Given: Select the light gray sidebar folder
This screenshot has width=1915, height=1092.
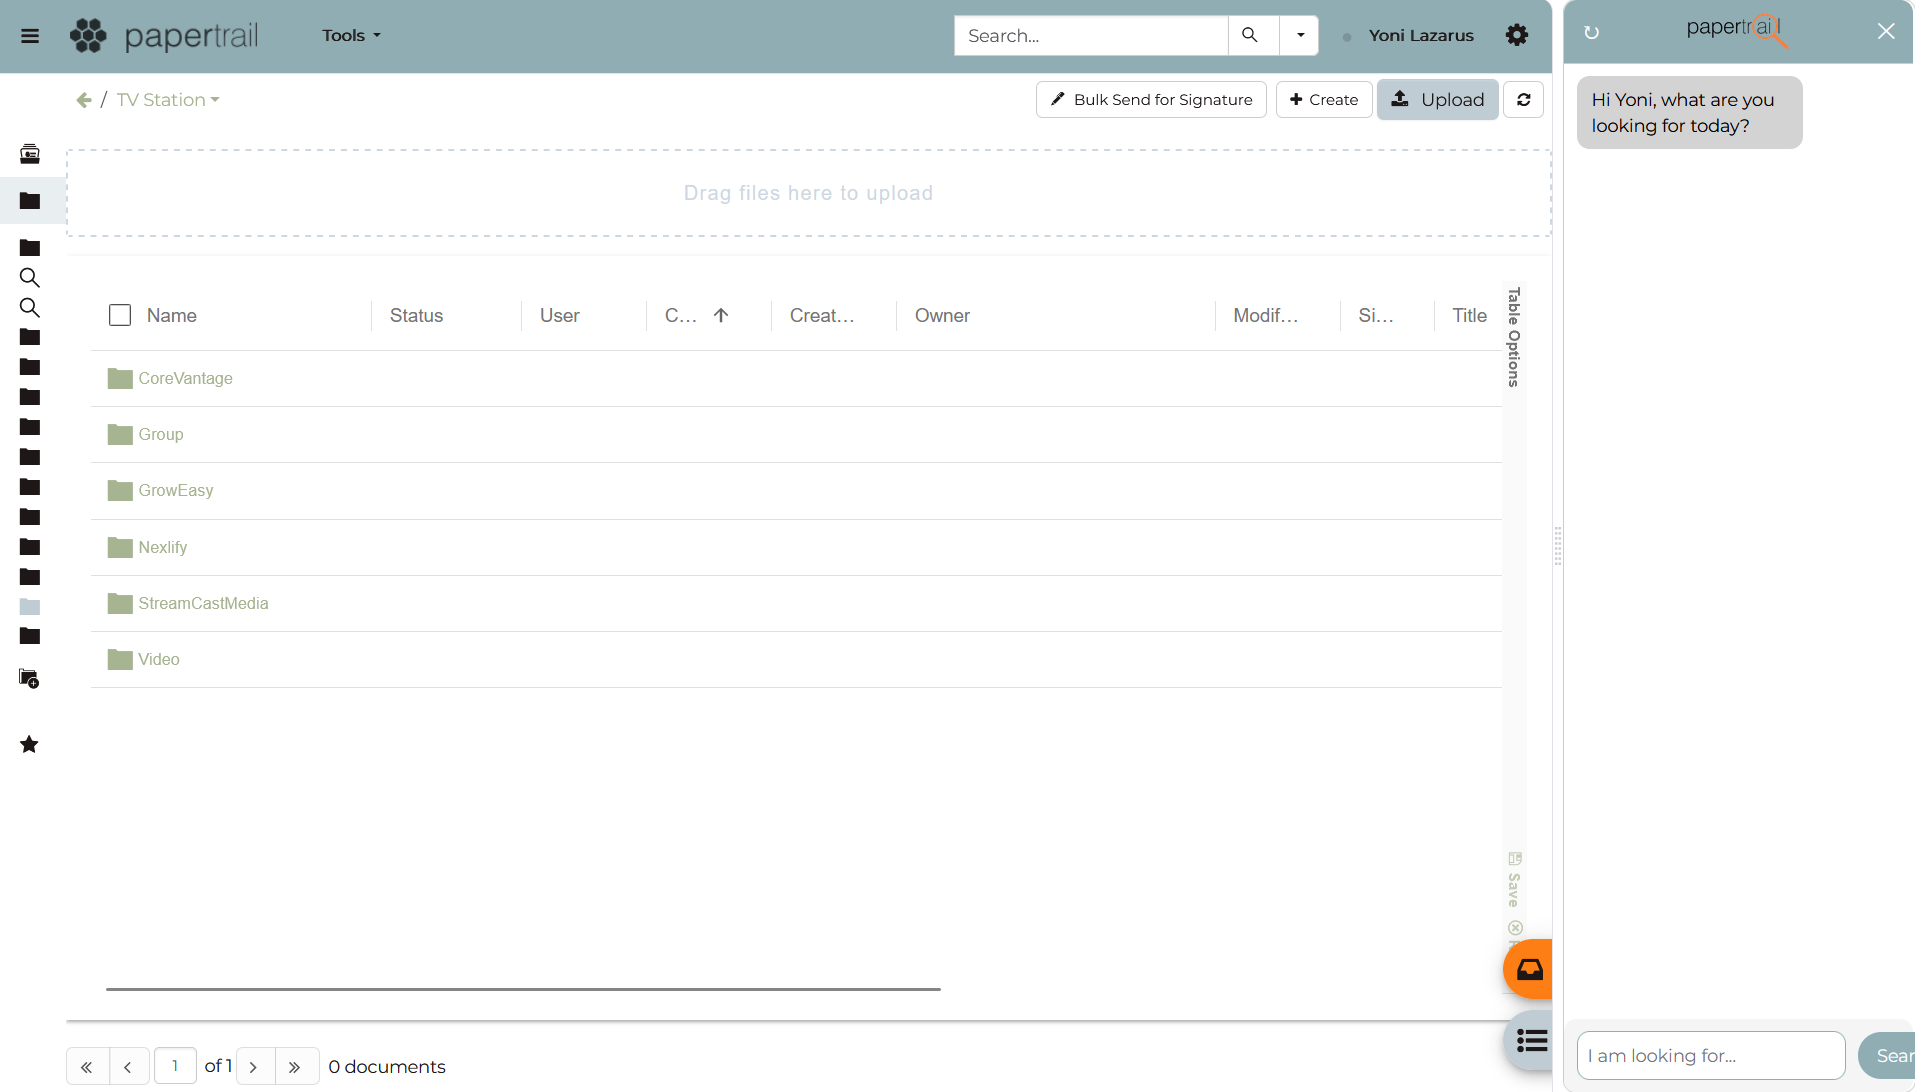Looking at the screenshot, I should click(30, 607).
